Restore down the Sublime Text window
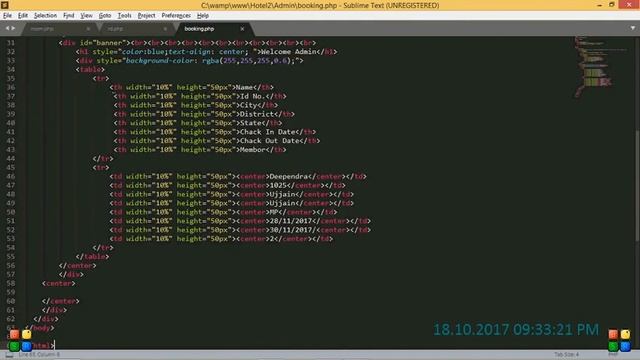 612,5
